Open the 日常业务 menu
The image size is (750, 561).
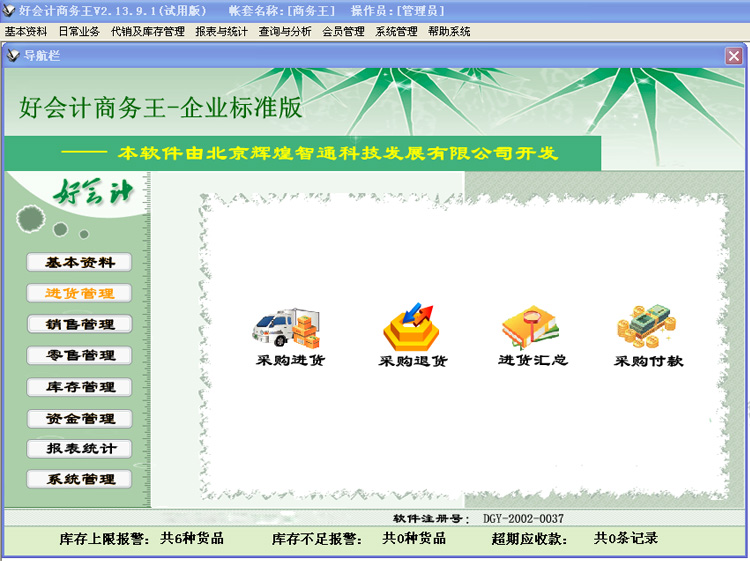tap(79, 32)
